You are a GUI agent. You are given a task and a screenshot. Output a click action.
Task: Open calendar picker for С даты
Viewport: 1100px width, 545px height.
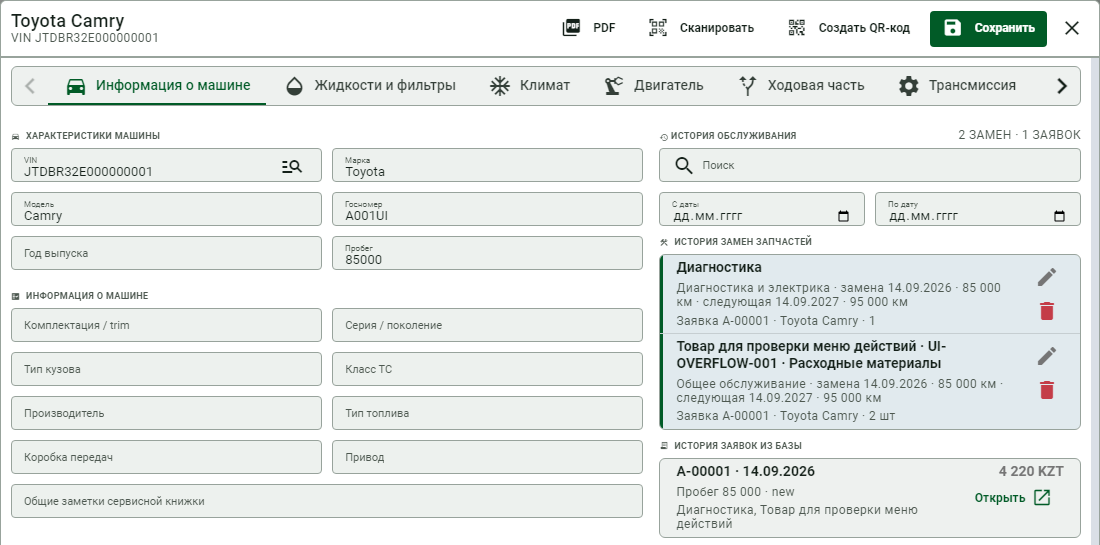click(844, 216)
